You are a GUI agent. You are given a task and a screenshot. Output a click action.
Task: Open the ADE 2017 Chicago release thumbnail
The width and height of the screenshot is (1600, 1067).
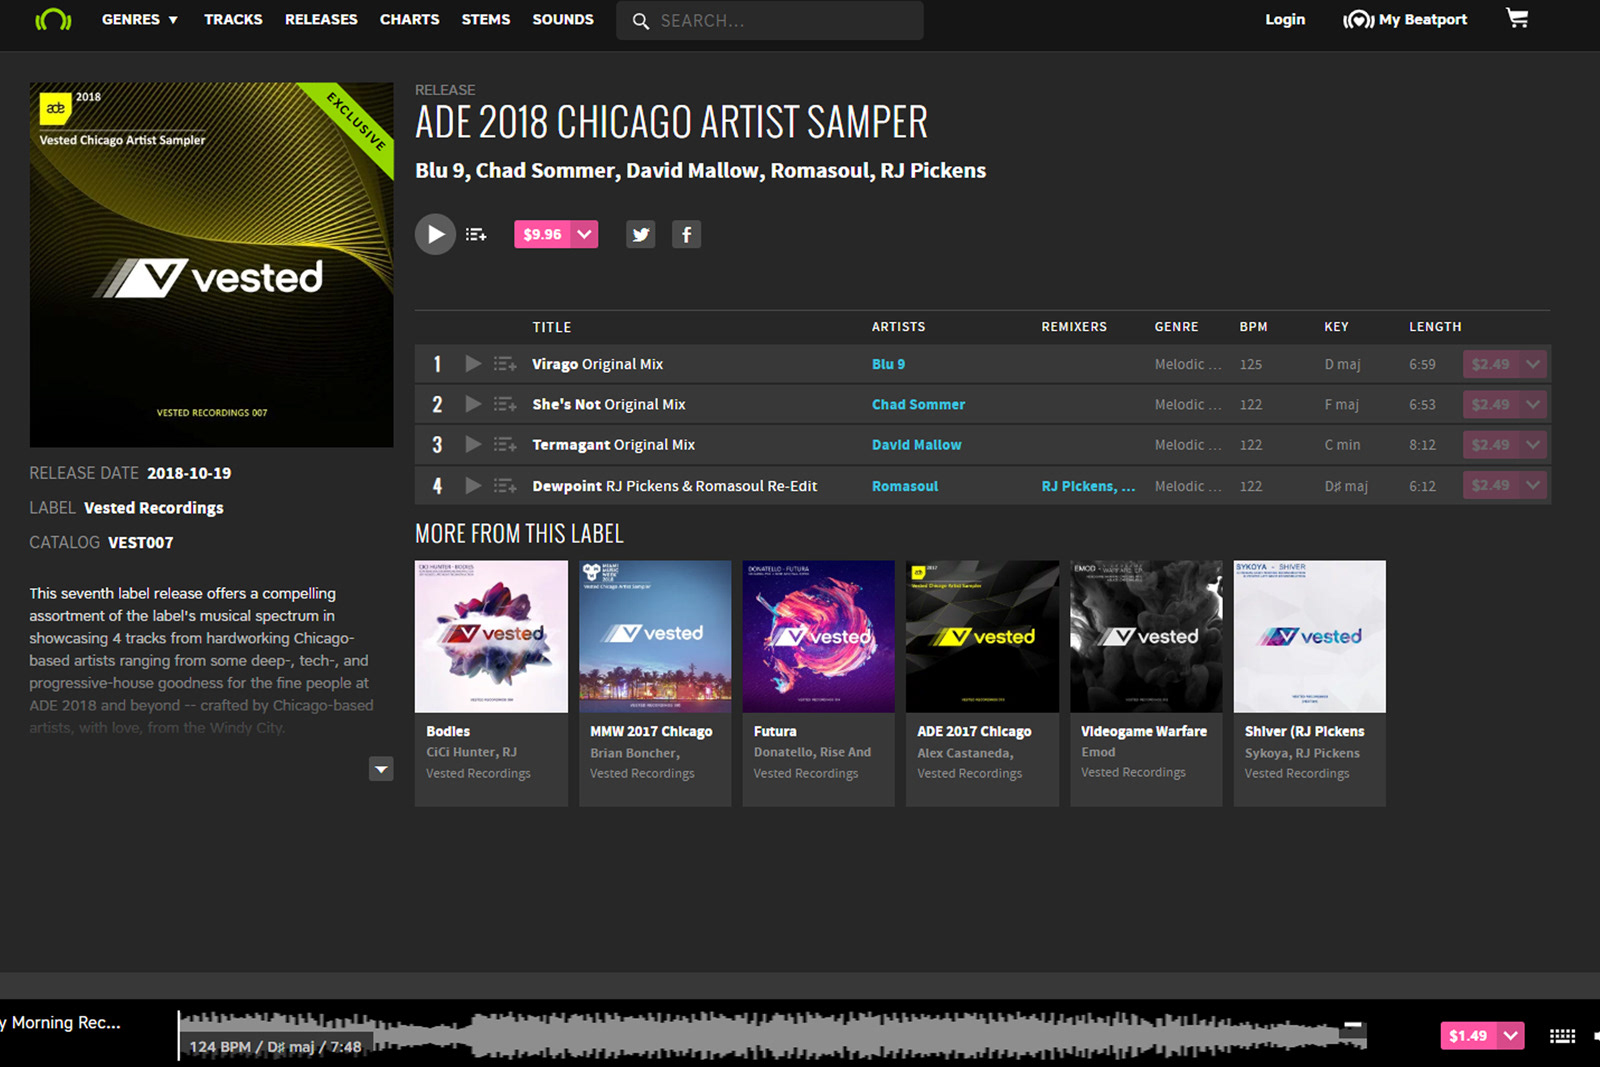(982, 636)
